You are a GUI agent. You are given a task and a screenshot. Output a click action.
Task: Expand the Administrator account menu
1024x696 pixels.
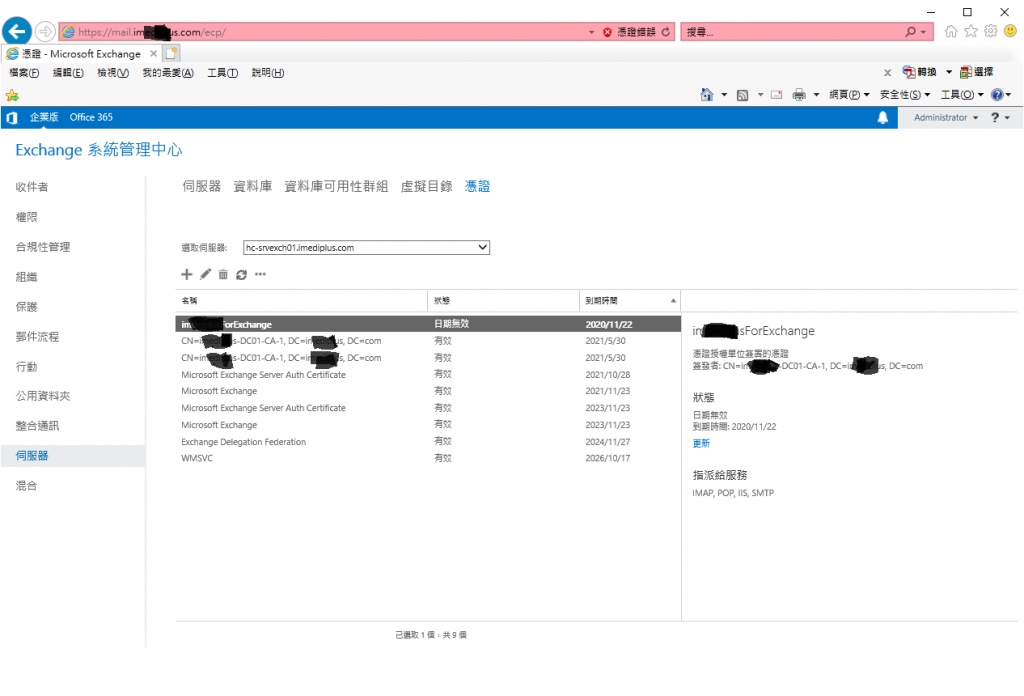pyautogui.click(x=946, y=118)
